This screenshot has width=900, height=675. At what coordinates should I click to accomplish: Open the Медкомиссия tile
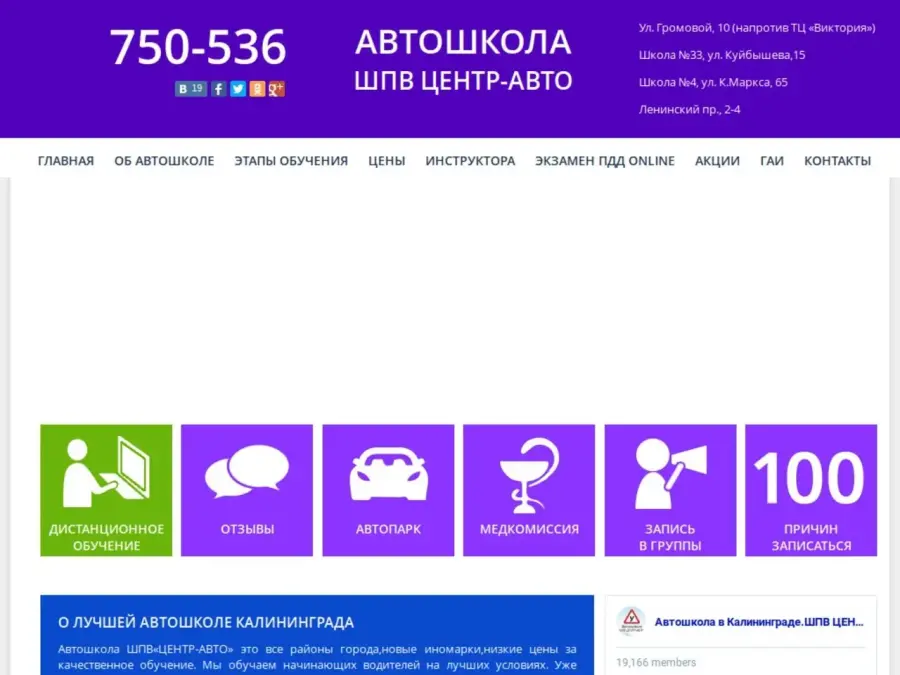pos(529,490)
